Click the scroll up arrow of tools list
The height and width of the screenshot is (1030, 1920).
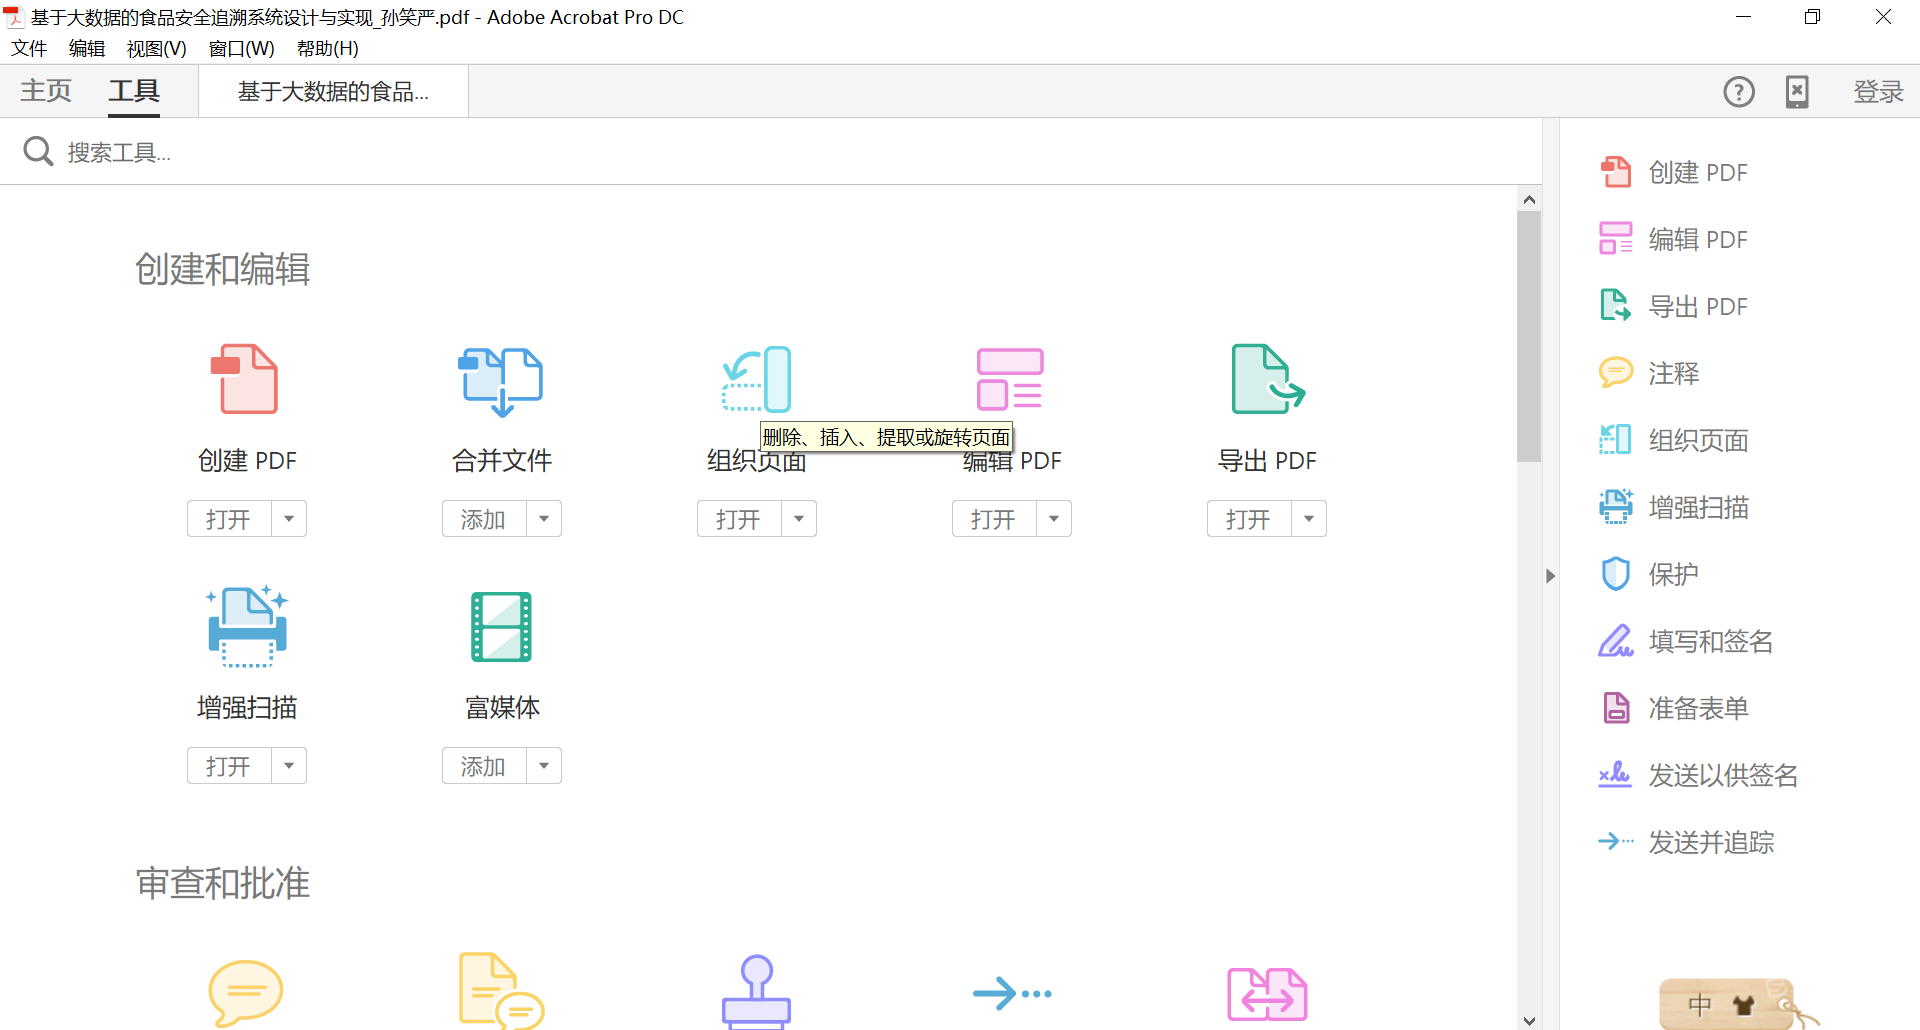1529,199
